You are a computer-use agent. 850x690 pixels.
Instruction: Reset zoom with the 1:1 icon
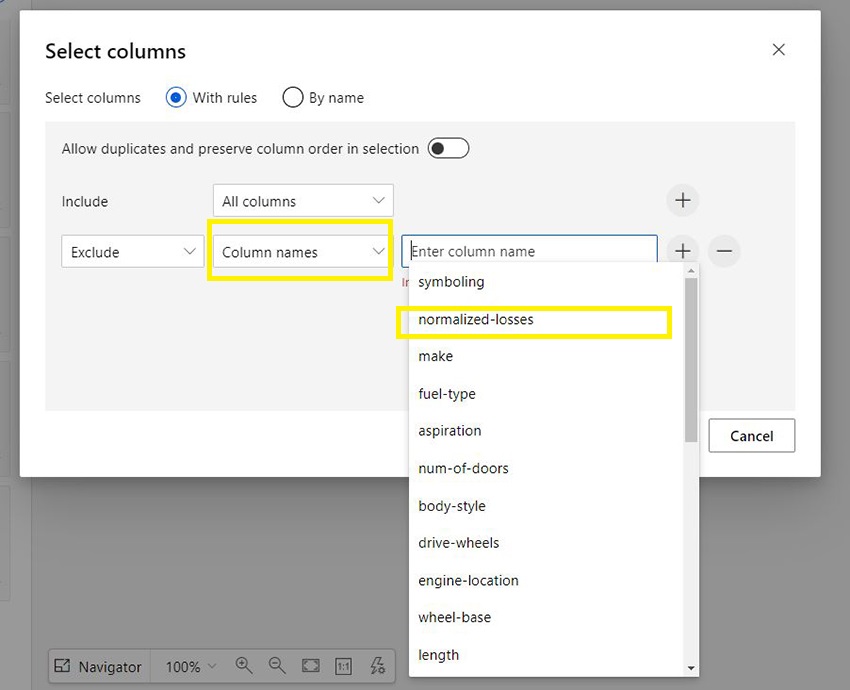point(344,666)
